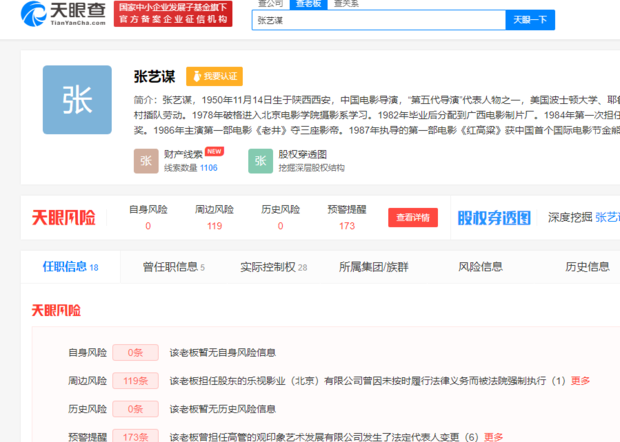Open the 股权穿透图 green 张 icon
Screen dimensions: 620x442
click(260, 161)
